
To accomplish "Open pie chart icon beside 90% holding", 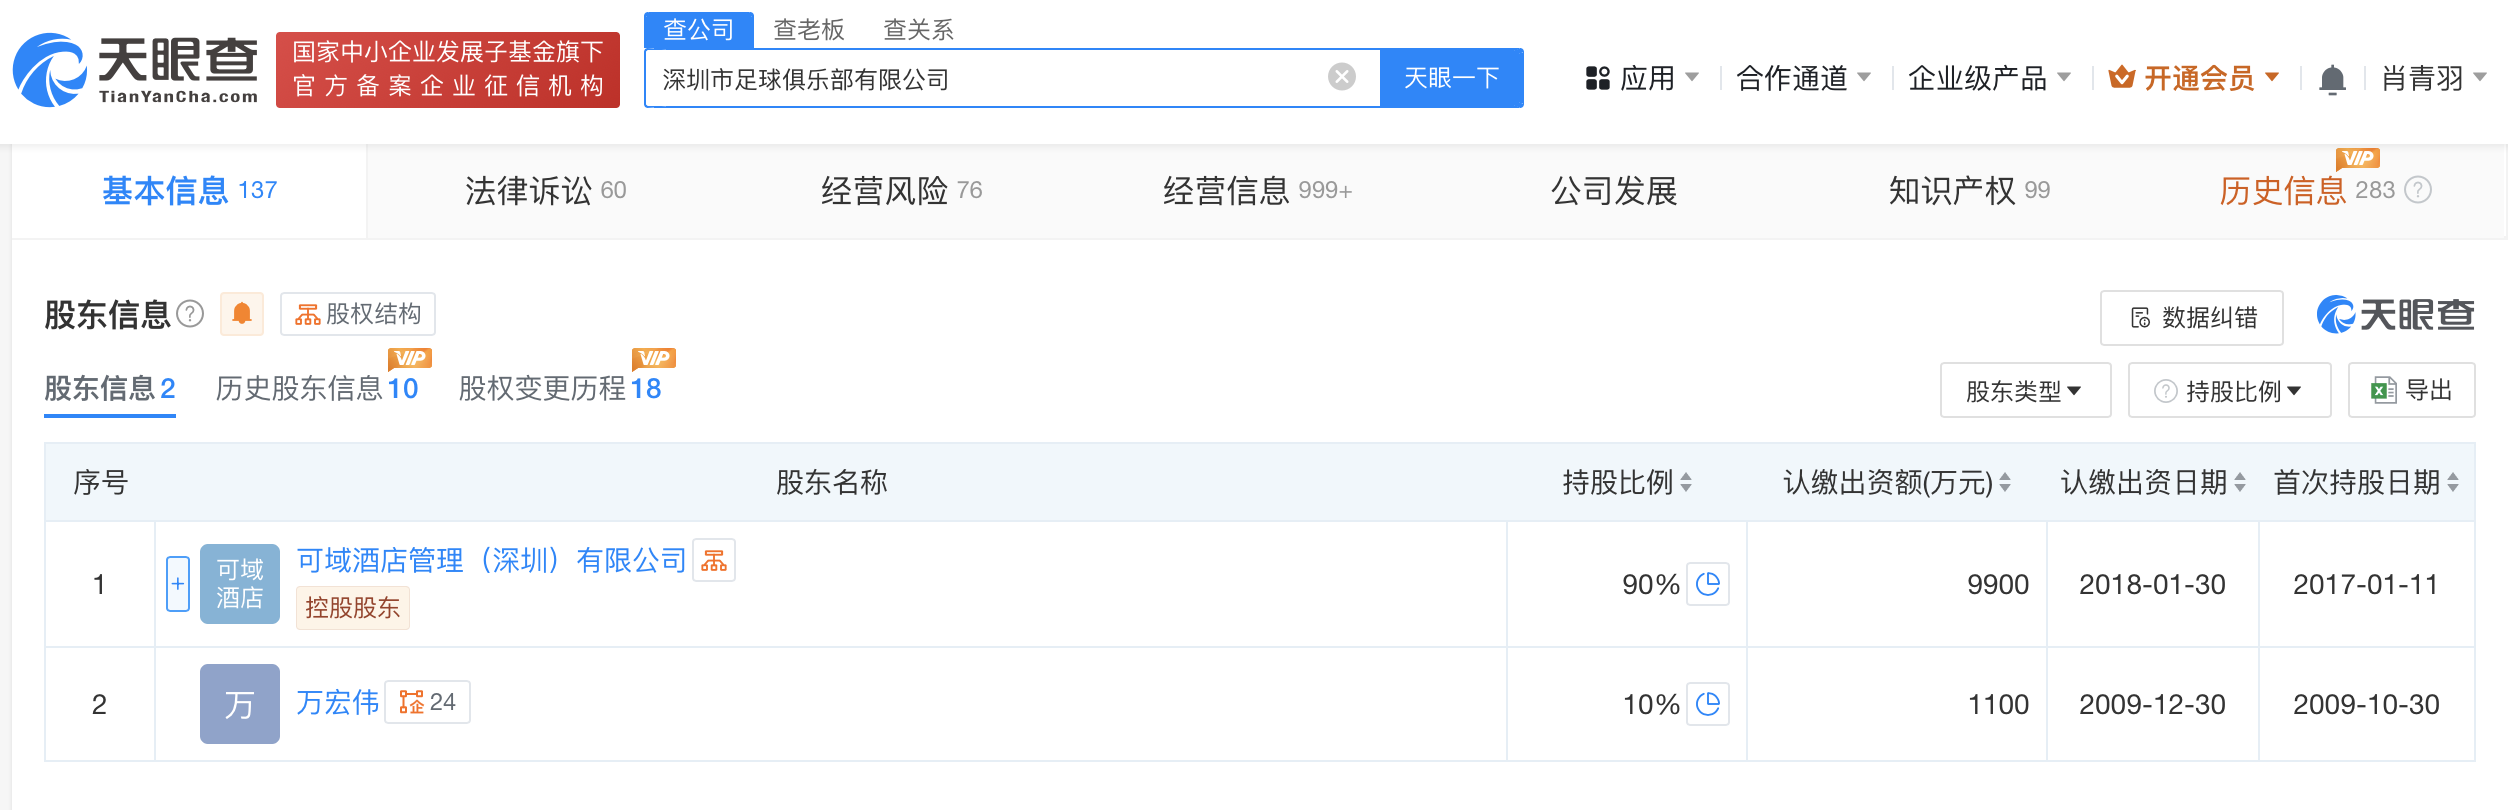I will 1708,584.
